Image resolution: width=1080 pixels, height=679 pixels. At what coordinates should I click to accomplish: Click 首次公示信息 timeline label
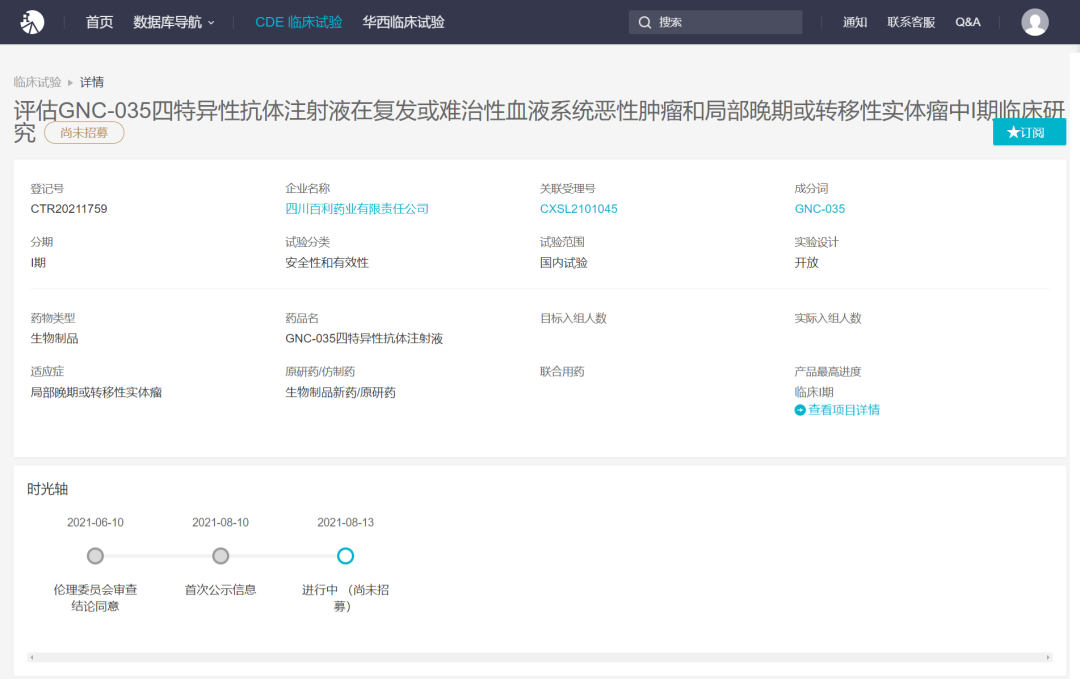(x=220, y=589)
